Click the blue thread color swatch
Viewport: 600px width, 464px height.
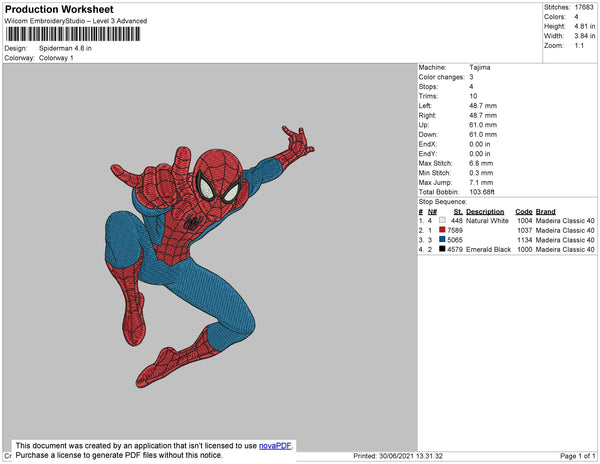[442, 239]
